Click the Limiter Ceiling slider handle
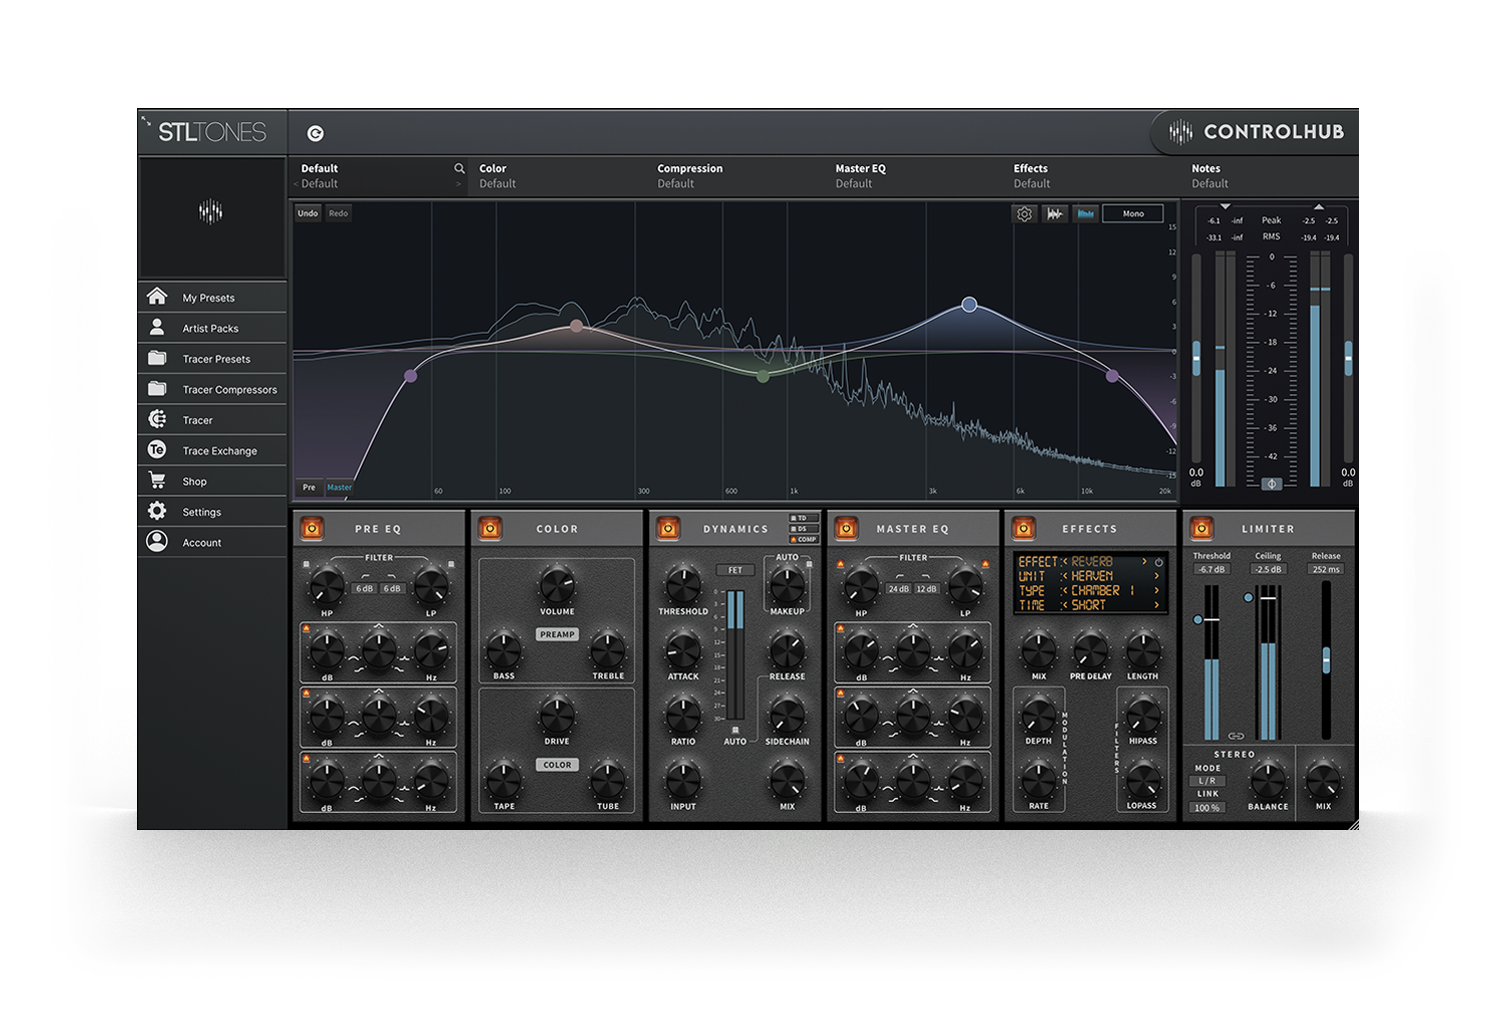 click(x=1248, y=598)
